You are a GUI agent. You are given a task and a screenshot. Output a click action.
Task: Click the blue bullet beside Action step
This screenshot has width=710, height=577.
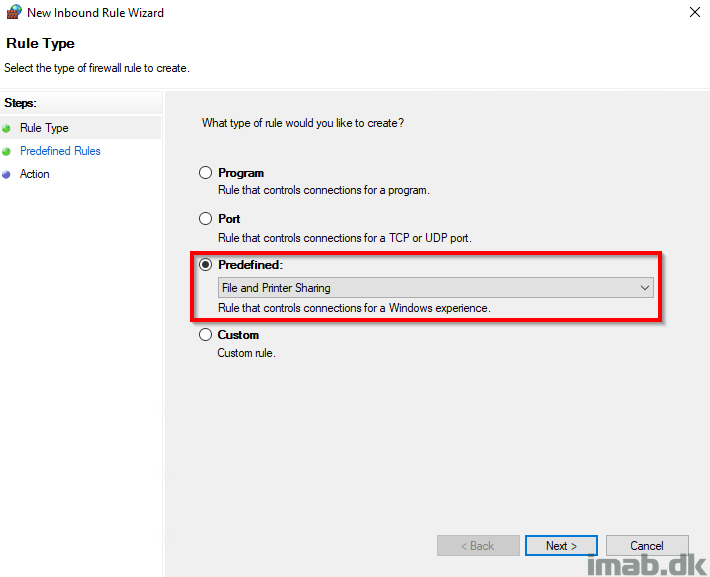click(7, 174)
